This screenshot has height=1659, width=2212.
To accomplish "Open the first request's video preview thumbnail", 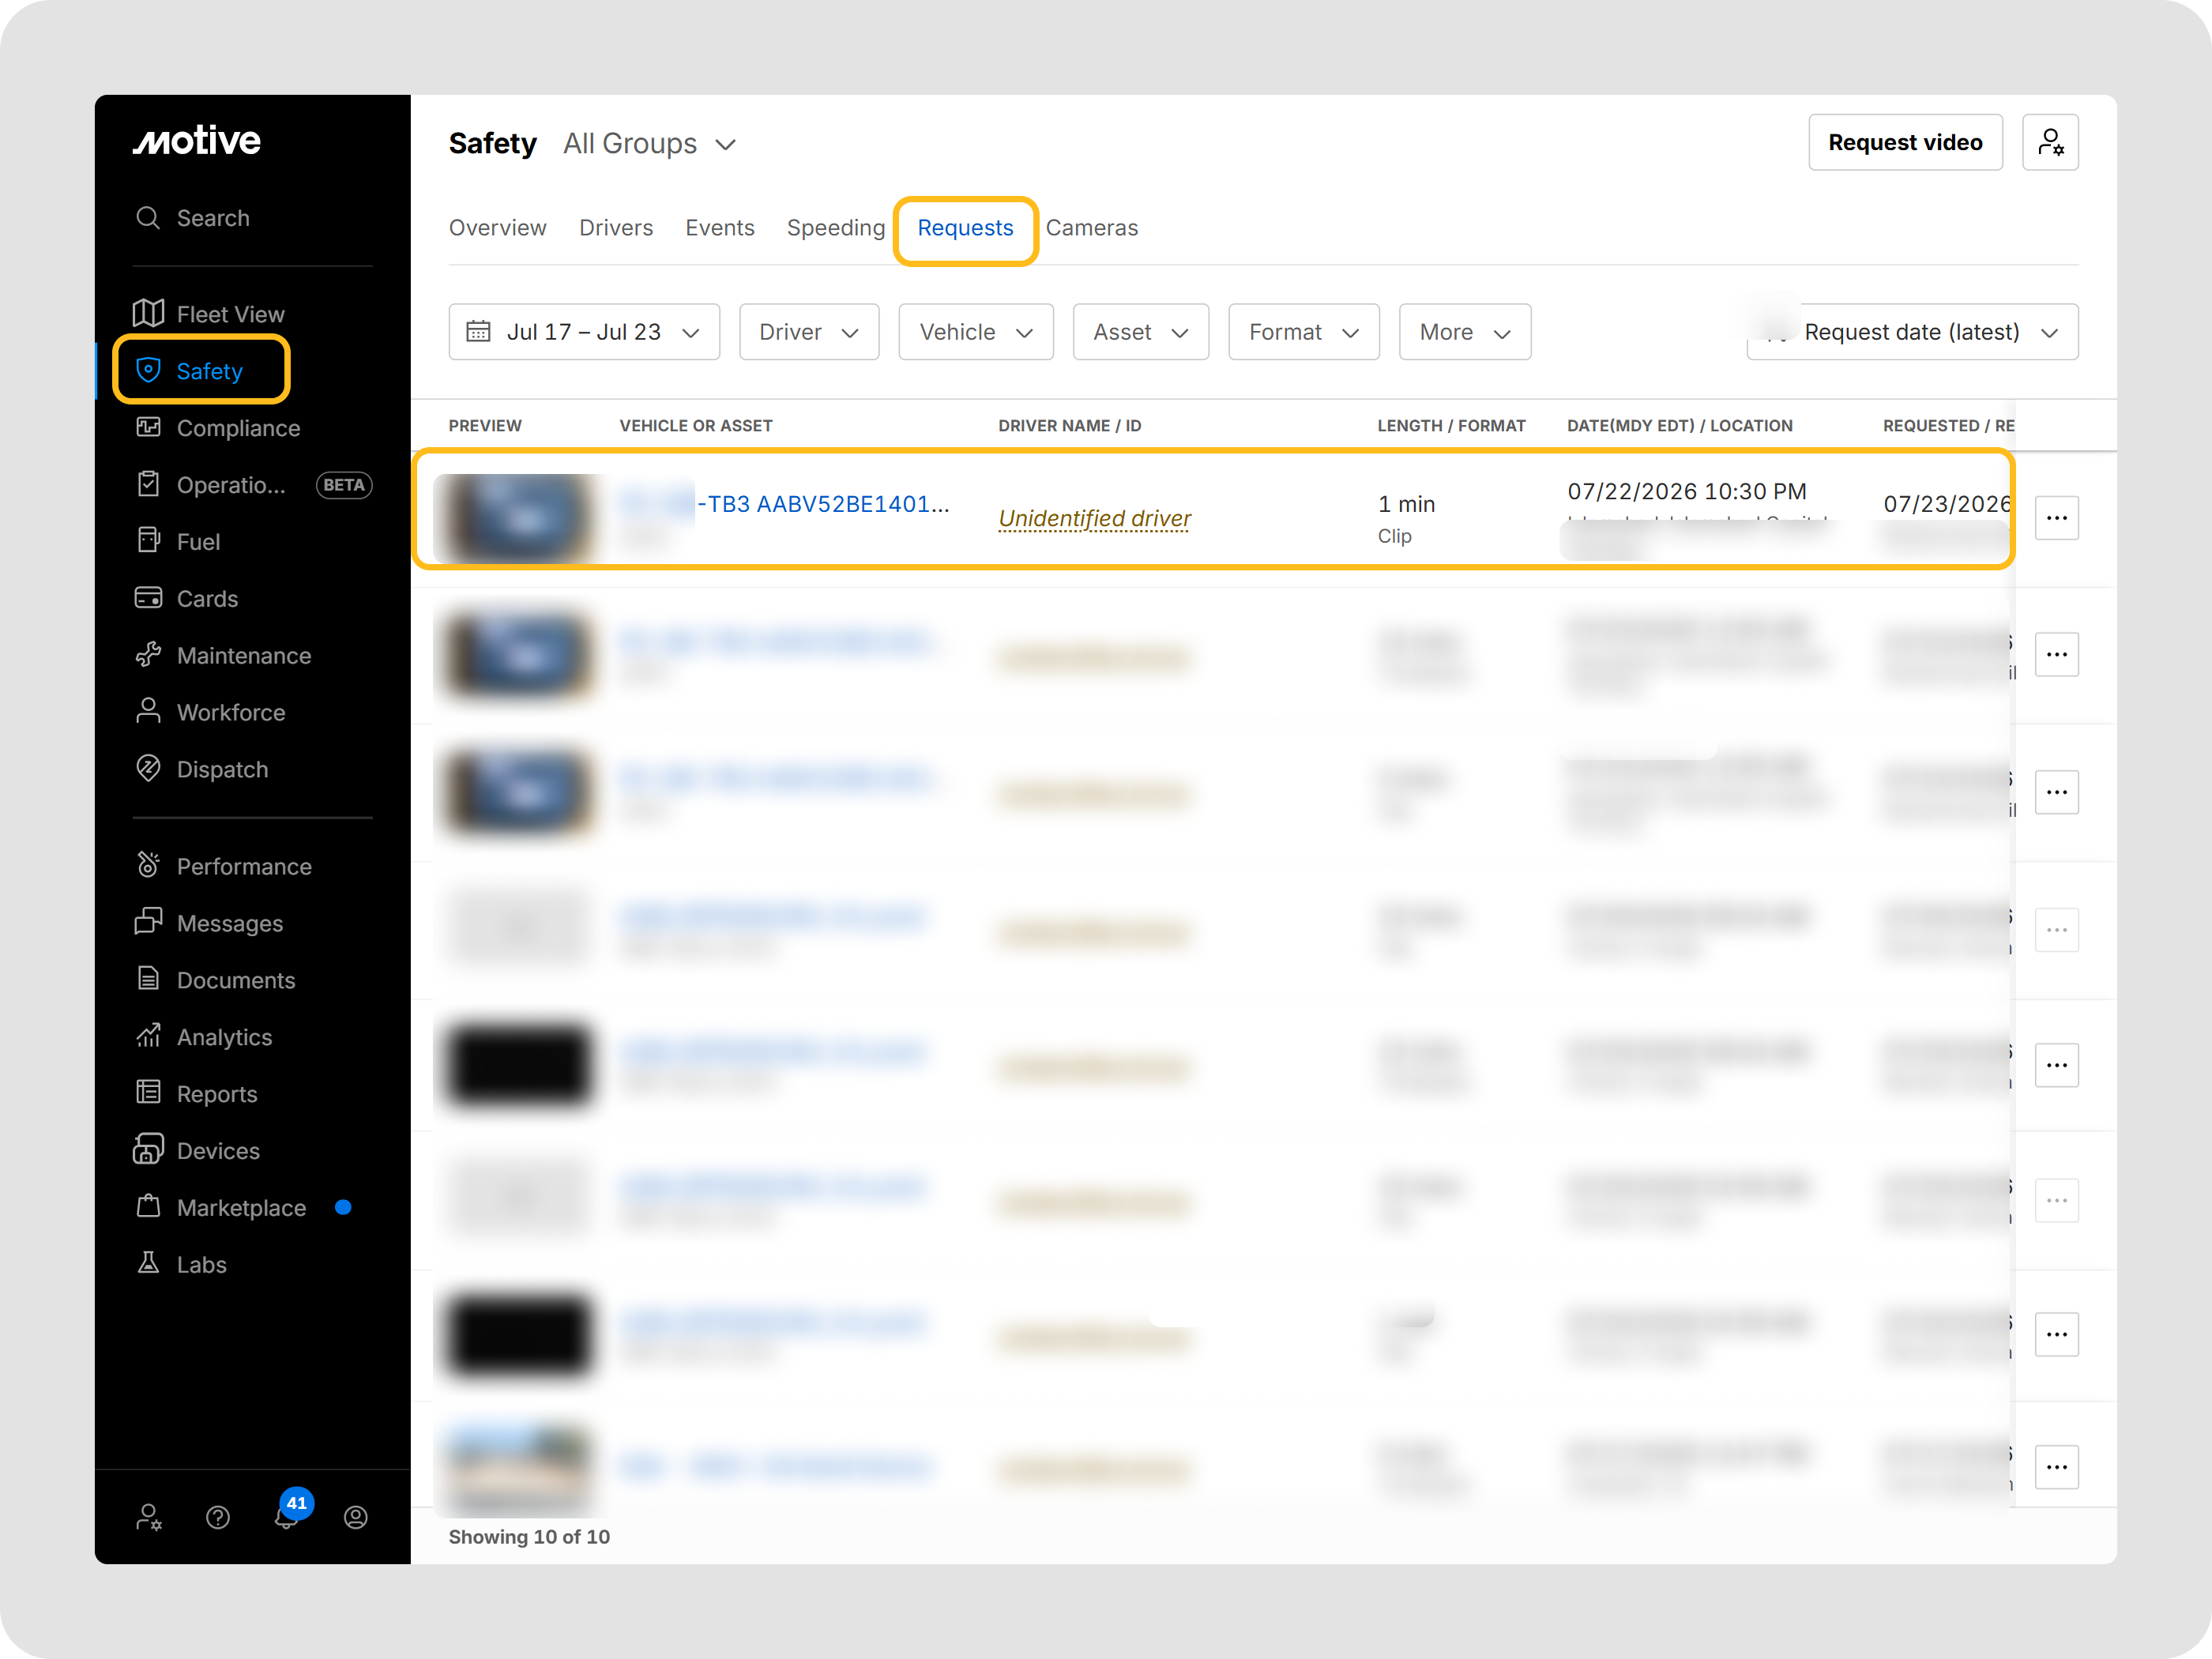I will [x=517, y=518].
